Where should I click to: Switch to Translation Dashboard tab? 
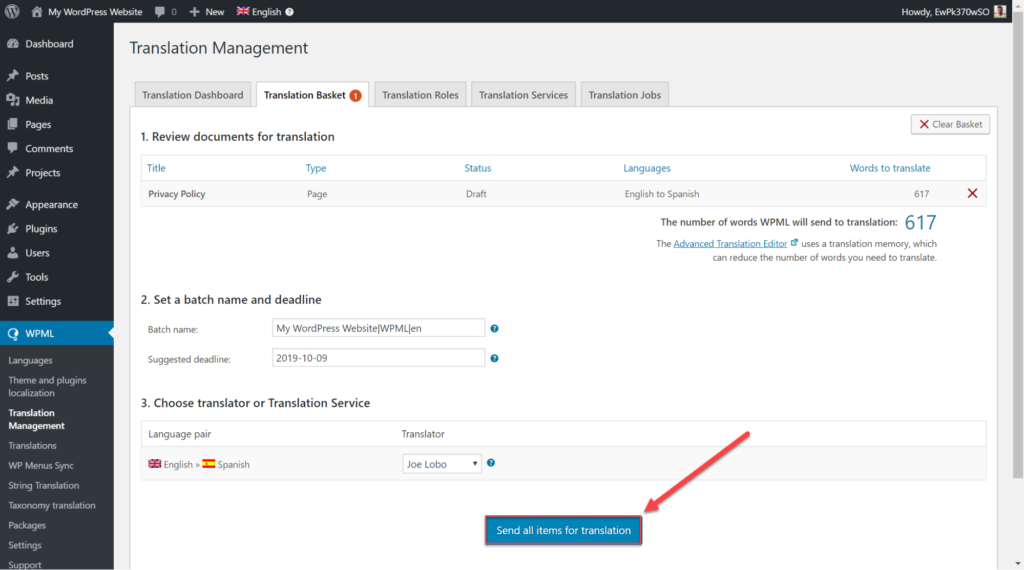(193, 95)
